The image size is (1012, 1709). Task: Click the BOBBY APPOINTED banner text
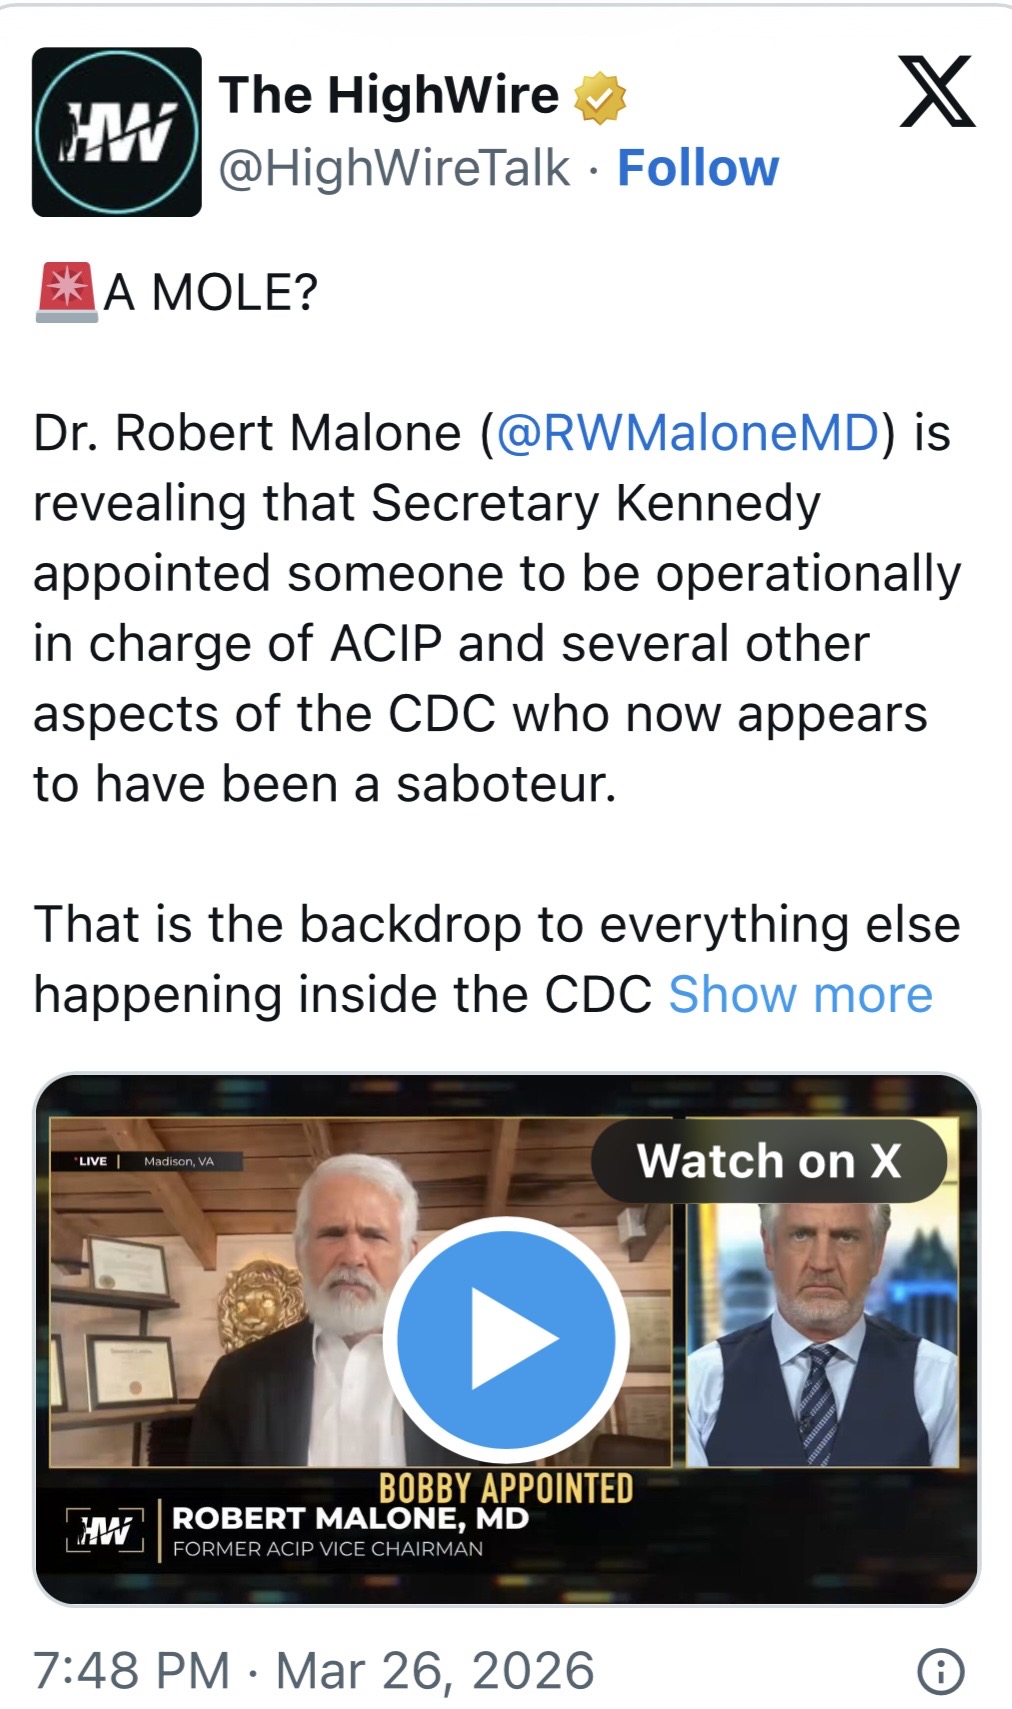pyautogui.click(x=506, y=1487)
